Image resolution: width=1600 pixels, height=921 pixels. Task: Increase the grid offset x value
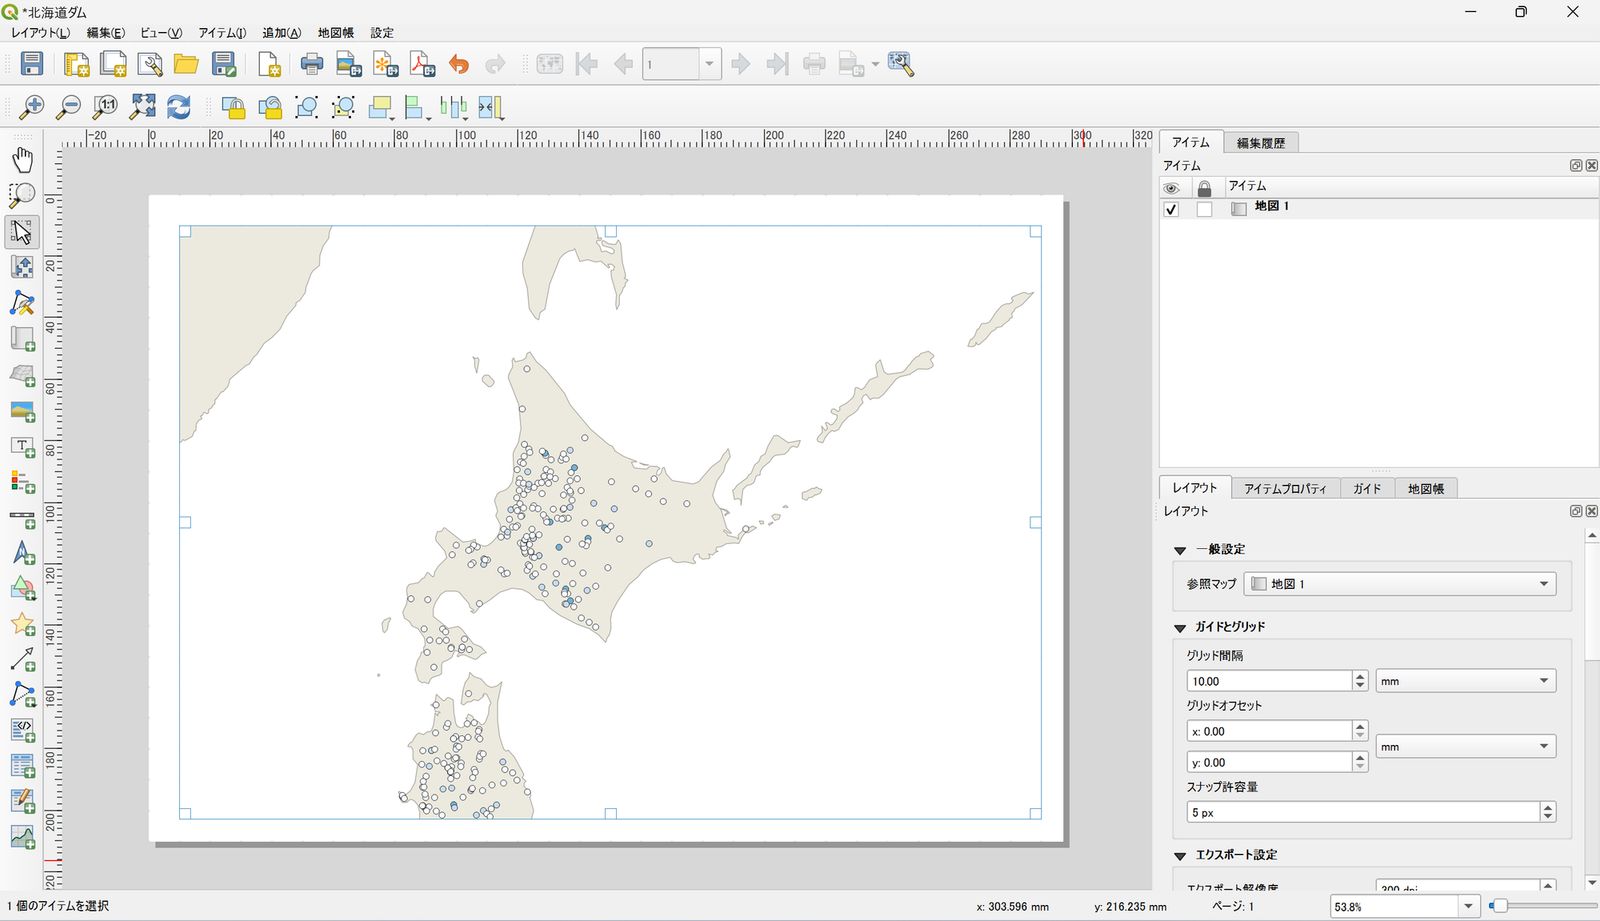pyautogui.click(x=1360, y=726)
